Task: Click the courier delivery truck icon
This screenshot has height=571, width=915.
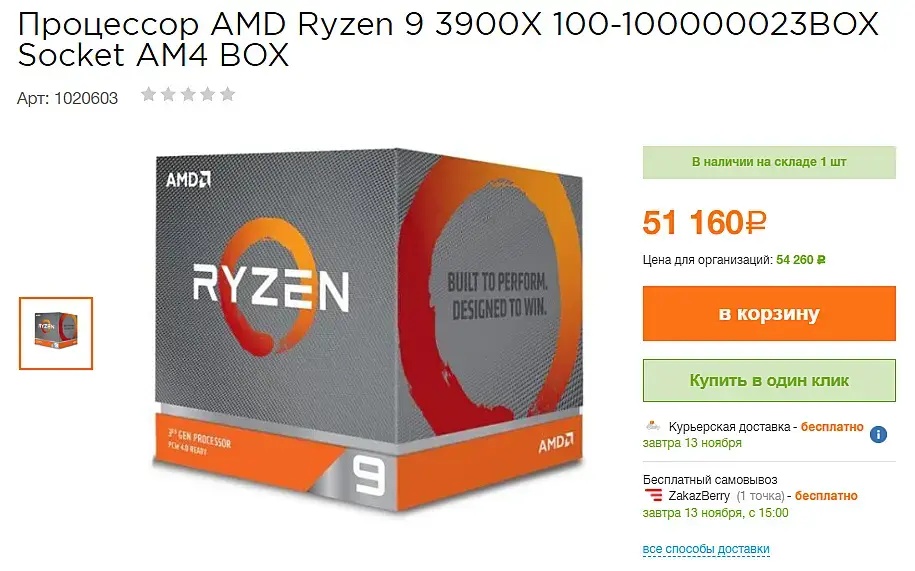Action: click(x=653, y=426)
